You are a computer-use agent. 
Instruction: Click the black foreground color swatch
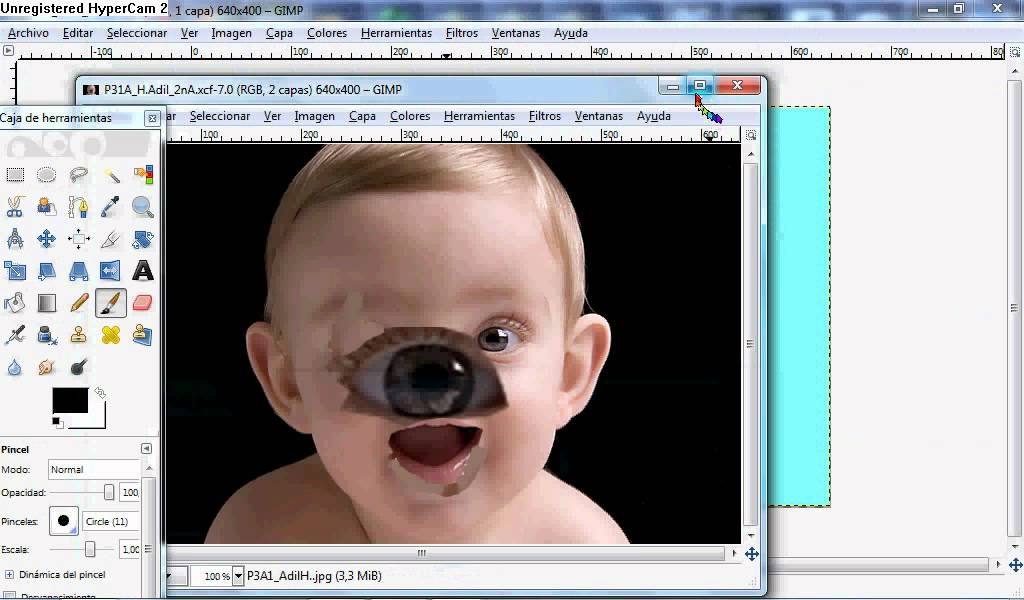70,400
